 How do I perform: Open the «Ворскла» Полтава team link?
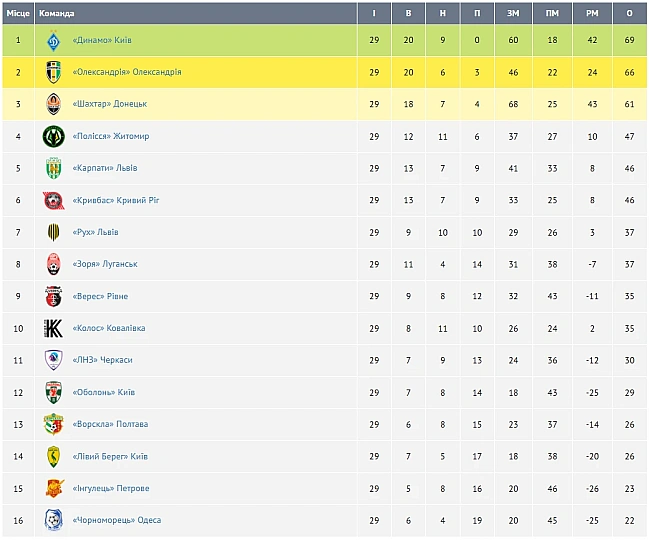click(109, 424)
